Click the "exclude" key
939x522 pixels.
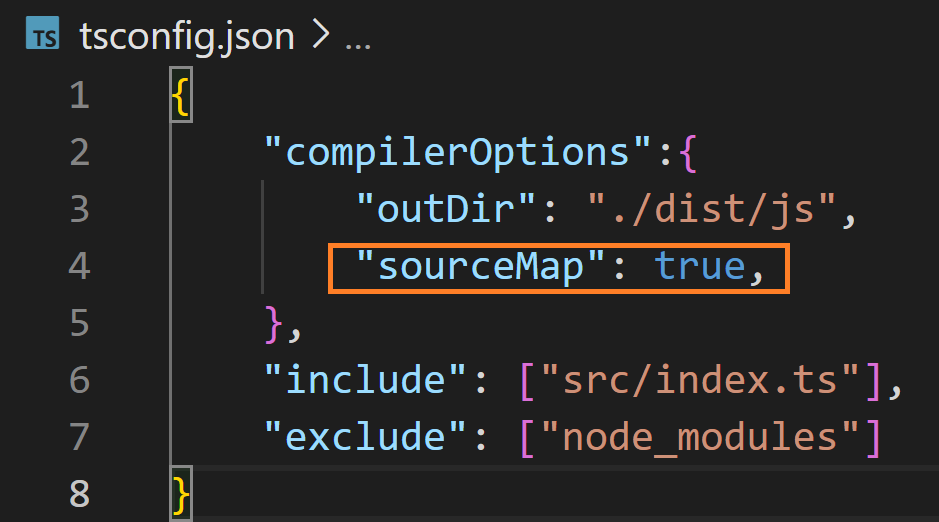[x=365, y=436]
